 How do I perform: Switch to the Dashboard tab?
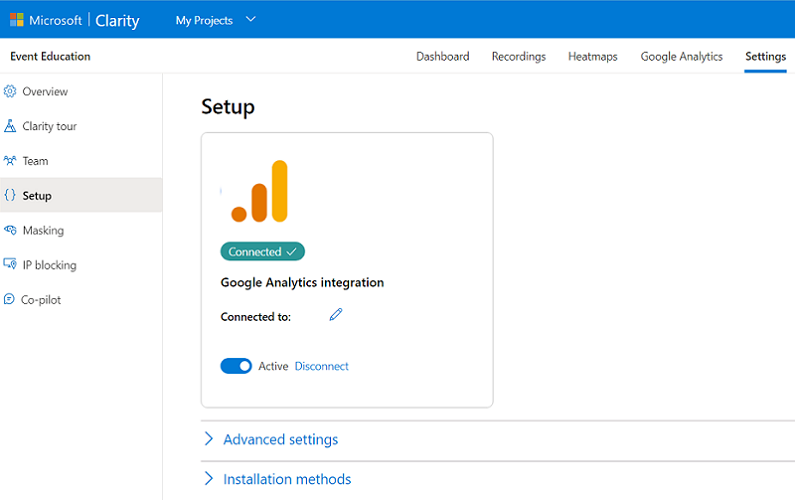[443, 56]
